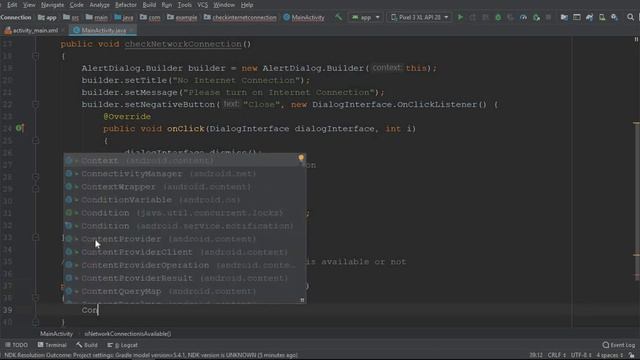The height and width of the screenshot is (360, 640).
Task: Click the override gutter icon beside onClick
Action: point(20,128)
